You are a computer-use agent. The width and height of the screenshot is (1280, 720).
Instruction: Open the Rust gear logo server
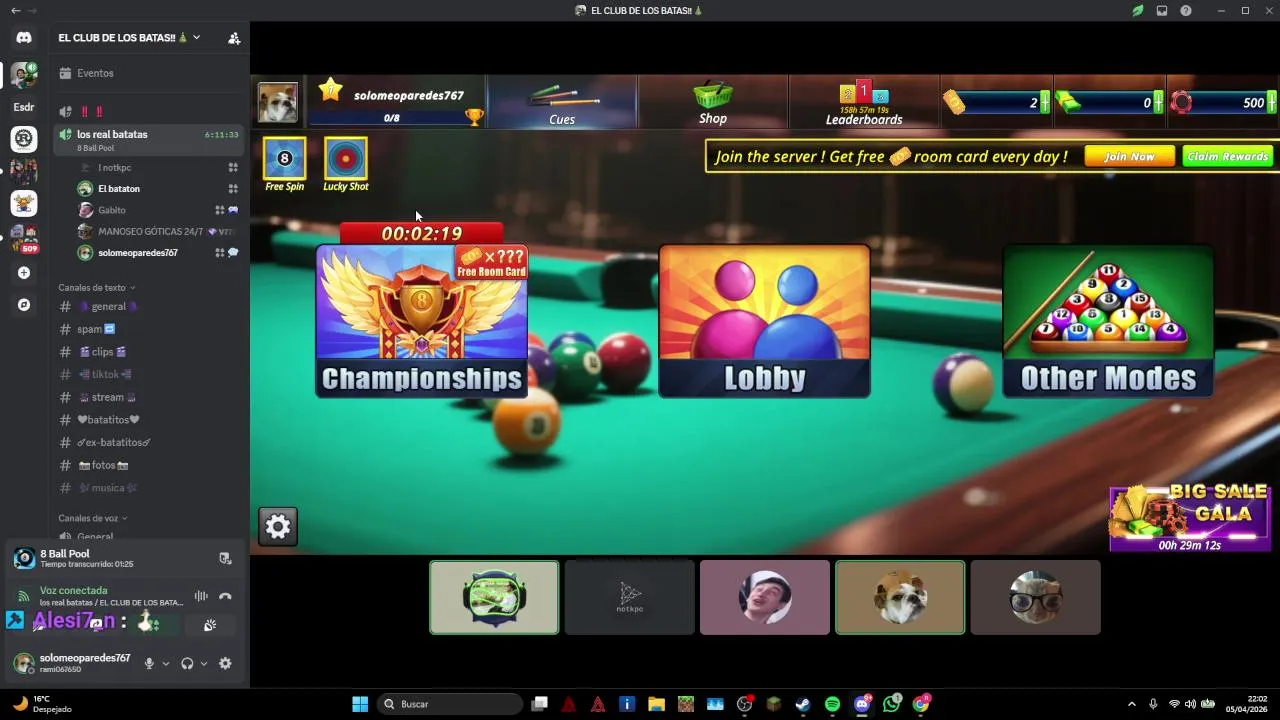pyautogui.click(x=24, y=139)
